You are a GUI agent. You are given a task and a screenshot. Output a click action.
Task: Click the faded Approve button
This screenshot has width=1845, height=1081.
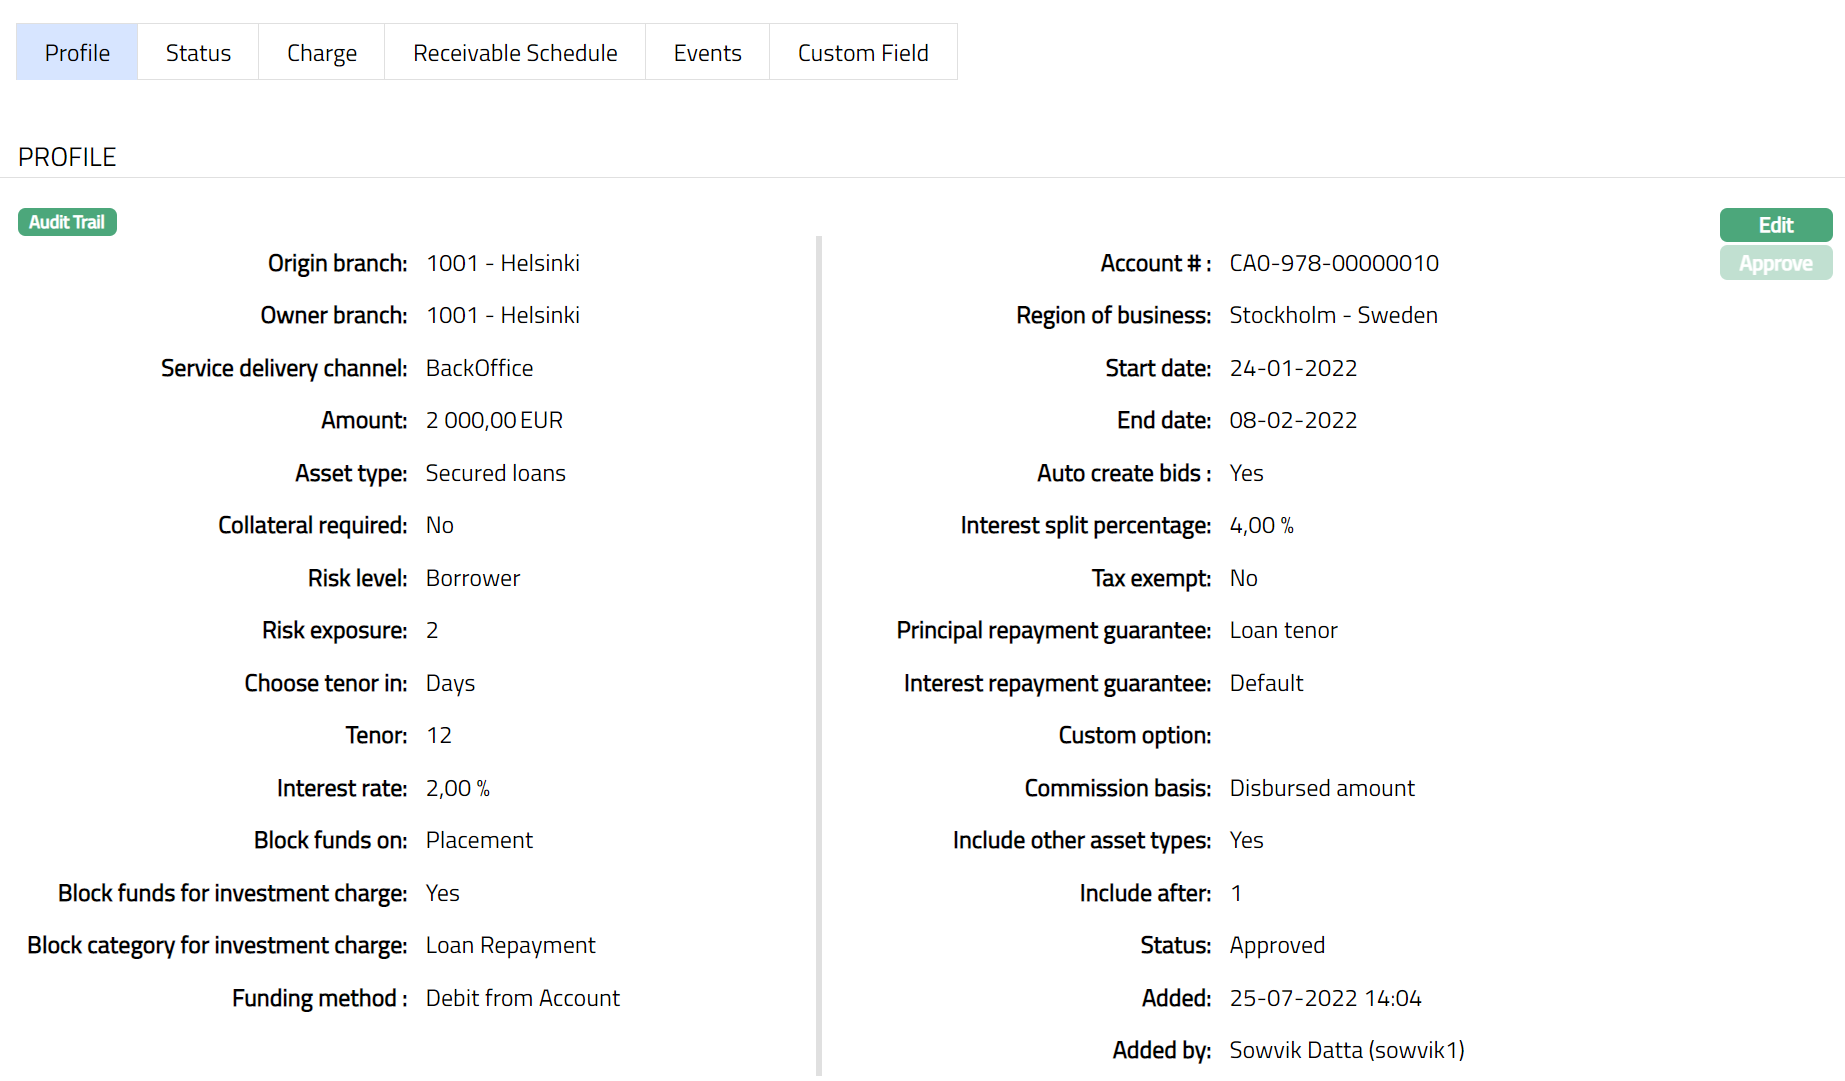(1775, 264)
